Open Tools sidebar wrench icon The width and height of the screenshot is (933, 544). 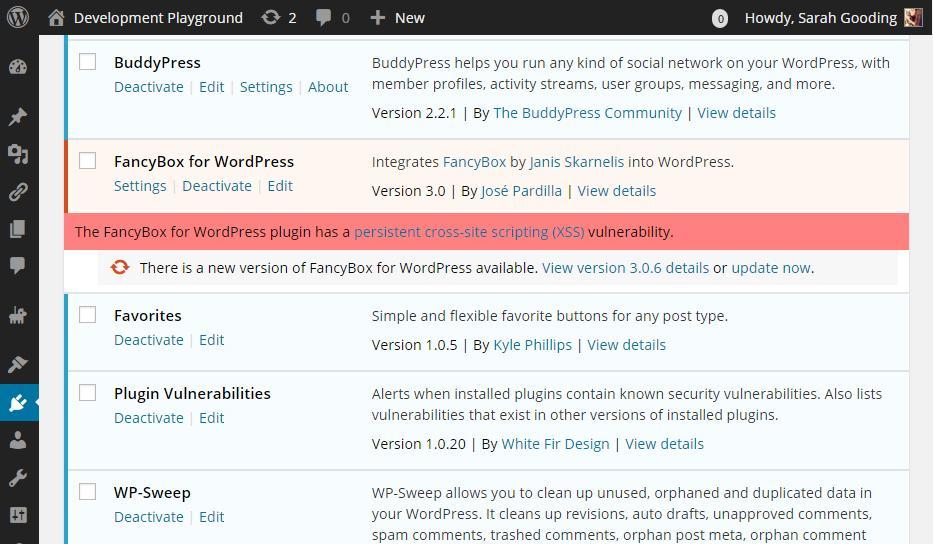pos(18,477)
